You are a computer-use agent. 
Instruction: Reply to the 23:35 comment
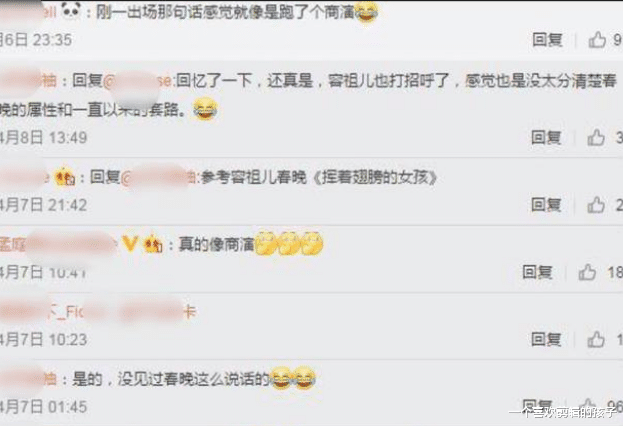coord(548,40)
